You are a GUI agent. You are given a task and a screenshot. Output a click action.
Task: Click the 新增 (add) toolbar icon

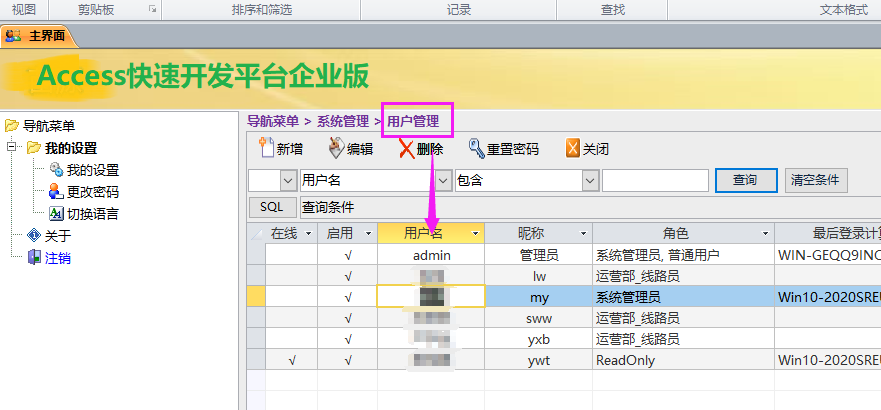[266, 148]
